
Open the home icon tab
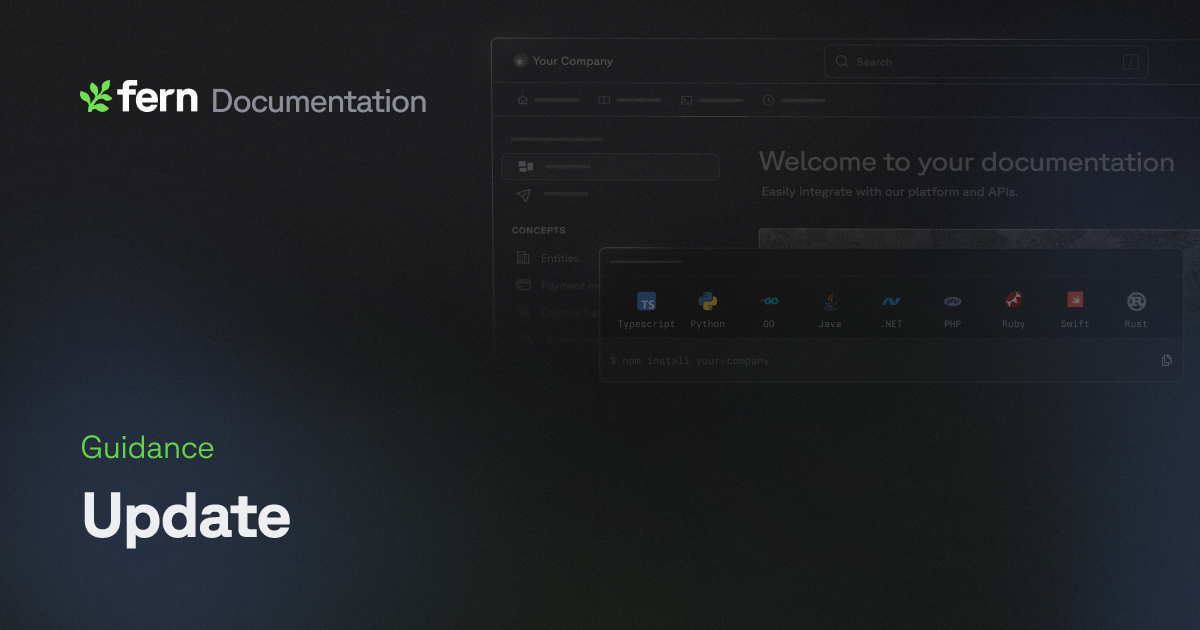(x=522, y=100)
